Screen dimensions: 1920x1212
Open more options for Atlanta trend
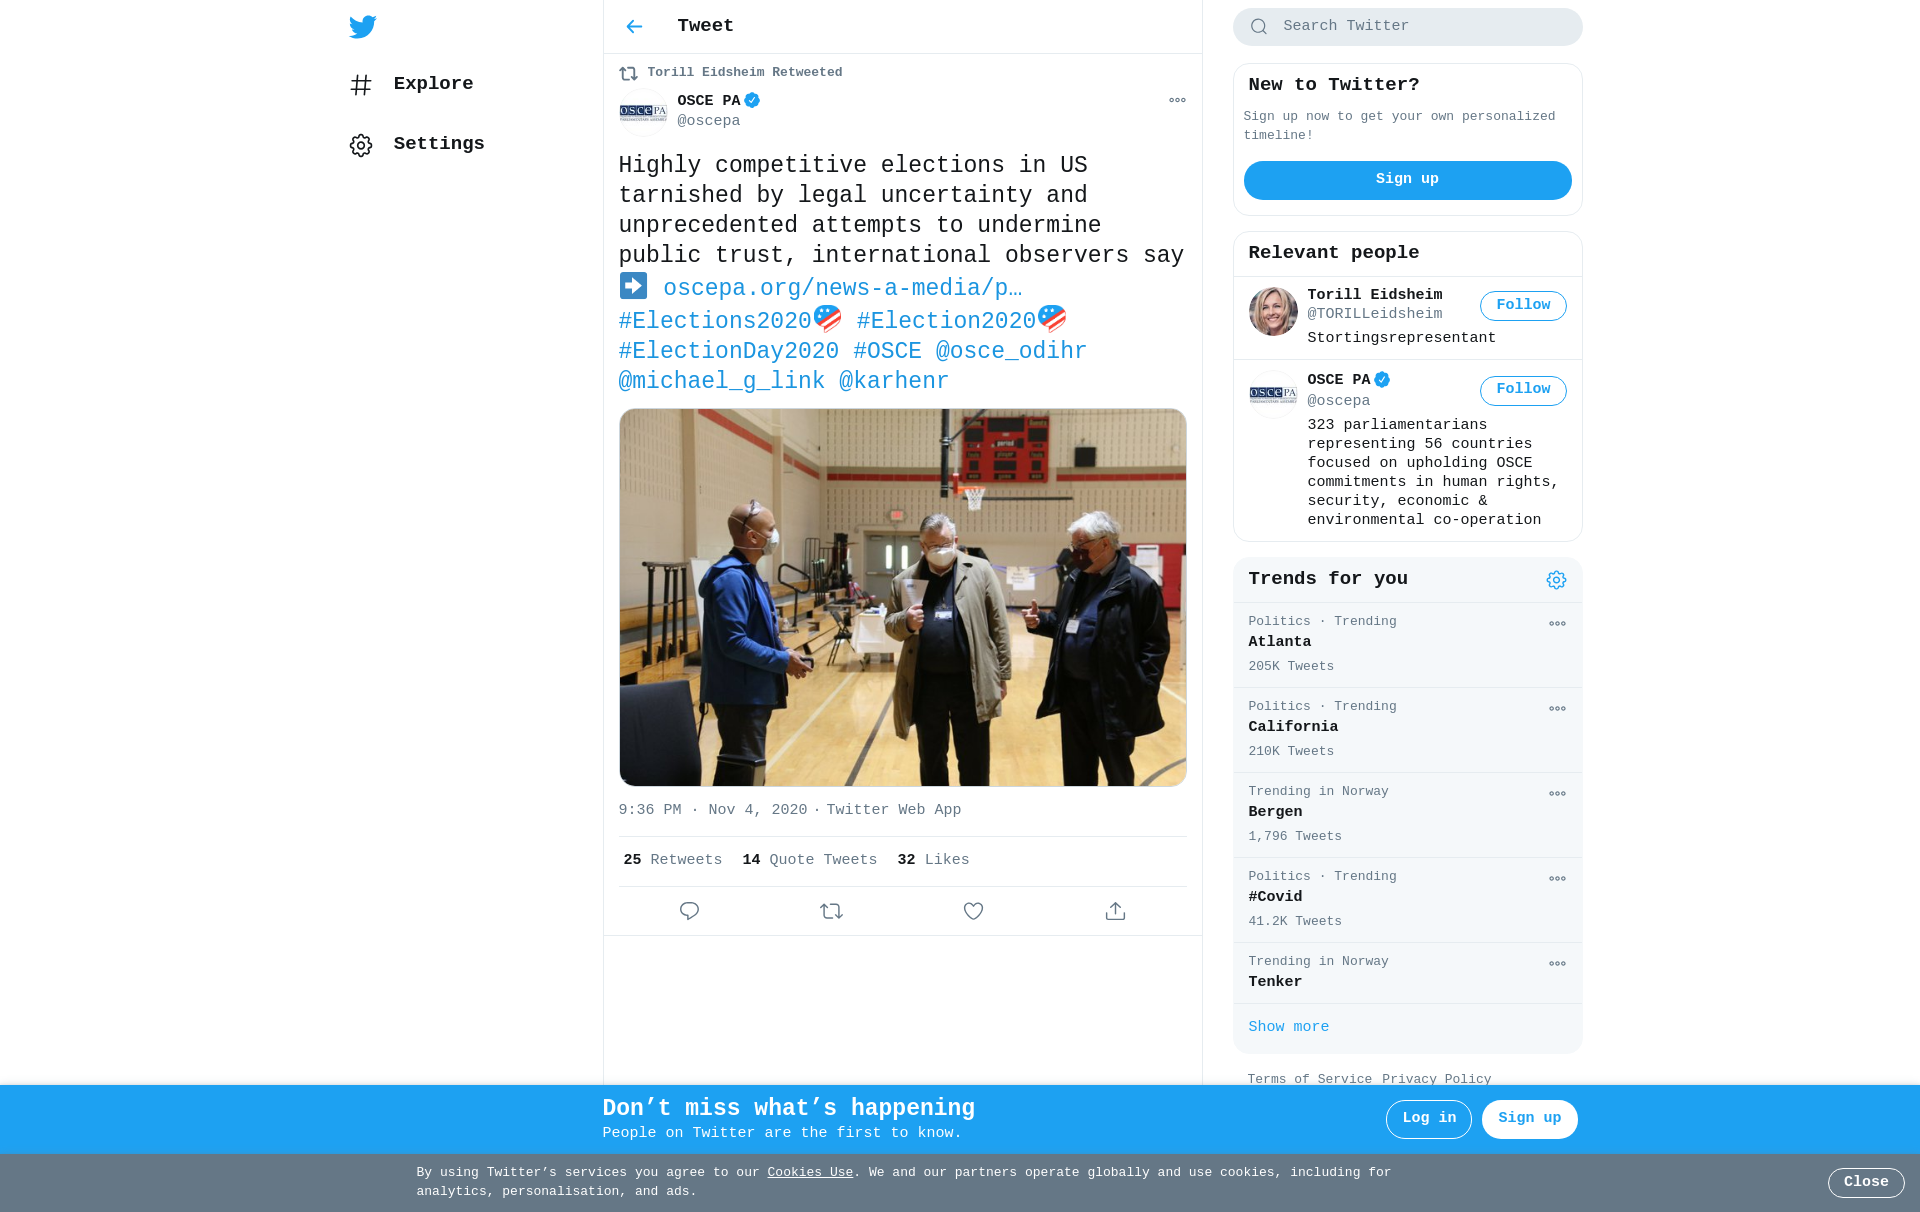(x=1557, y=624)
